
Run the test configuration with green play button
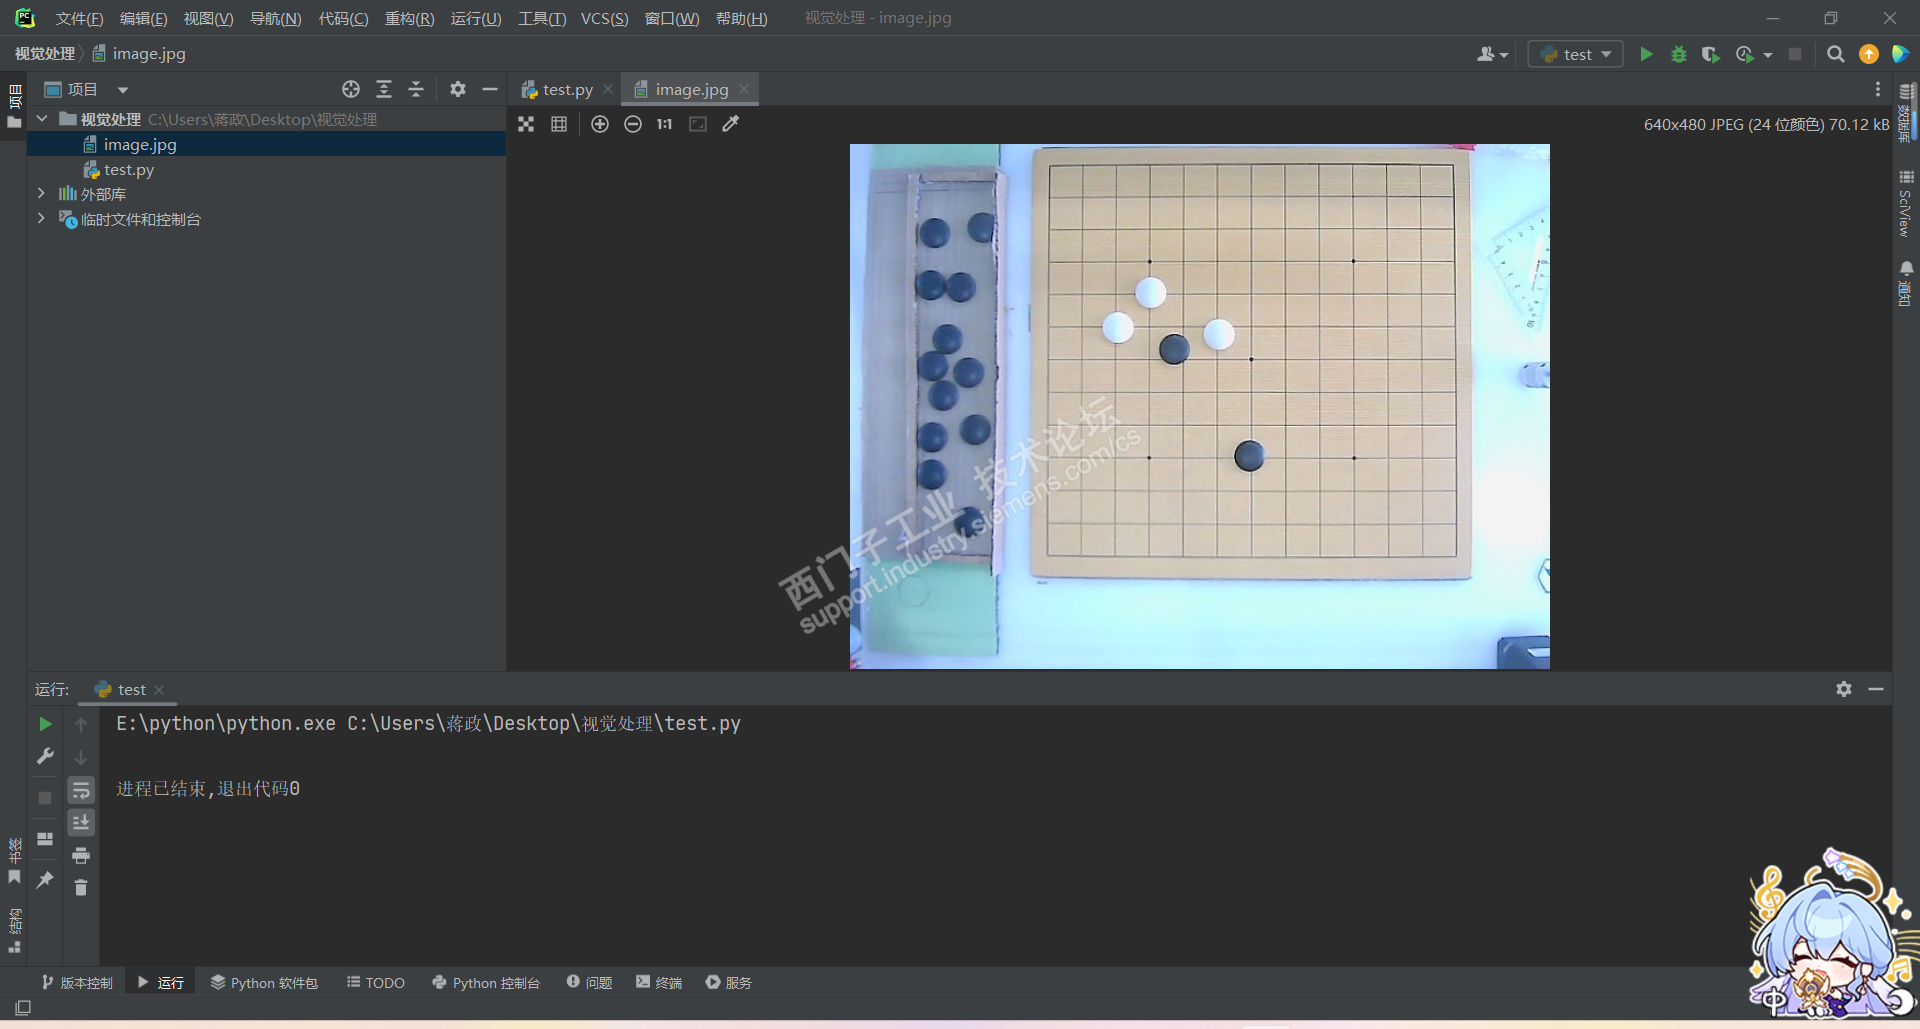tap(1646, 54)
